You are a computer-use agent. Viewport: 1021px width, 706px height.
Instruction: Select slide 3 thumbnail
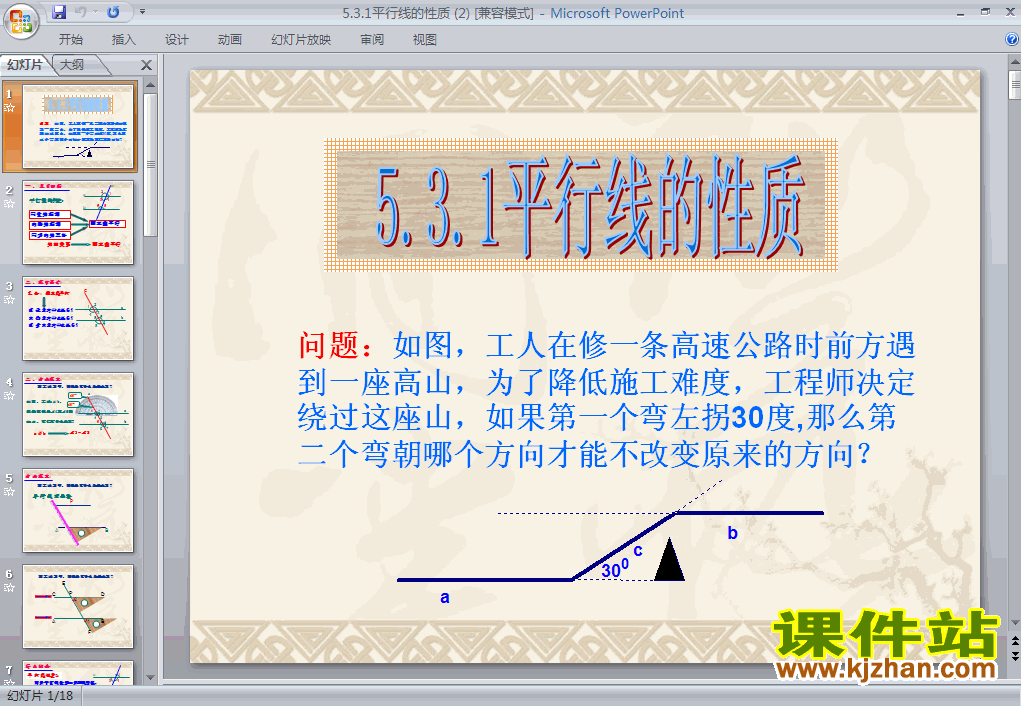coord(77,318)
